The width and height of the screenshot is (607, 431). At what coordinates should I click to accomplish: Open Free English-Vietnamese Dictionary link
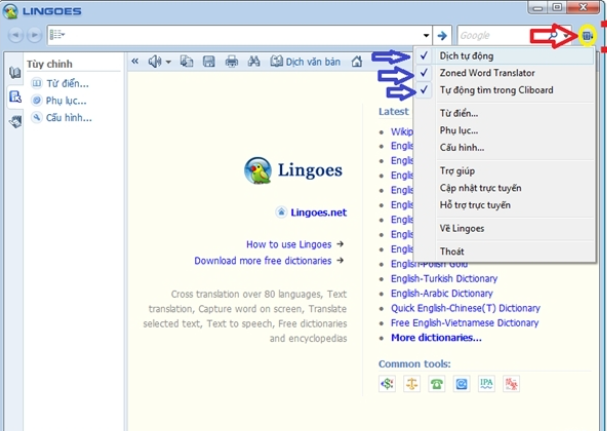tap(465, 323)
